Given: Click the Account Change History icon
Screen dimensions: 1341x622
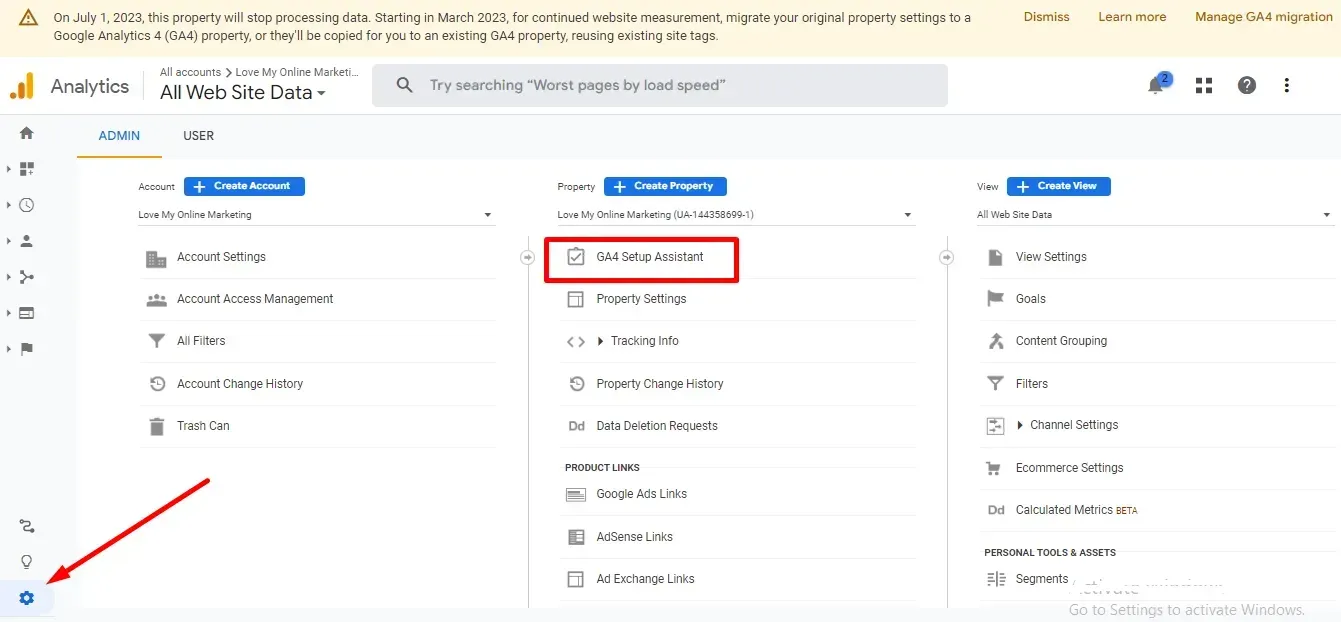Looking at the screenshot, I should tap(156, 384).
